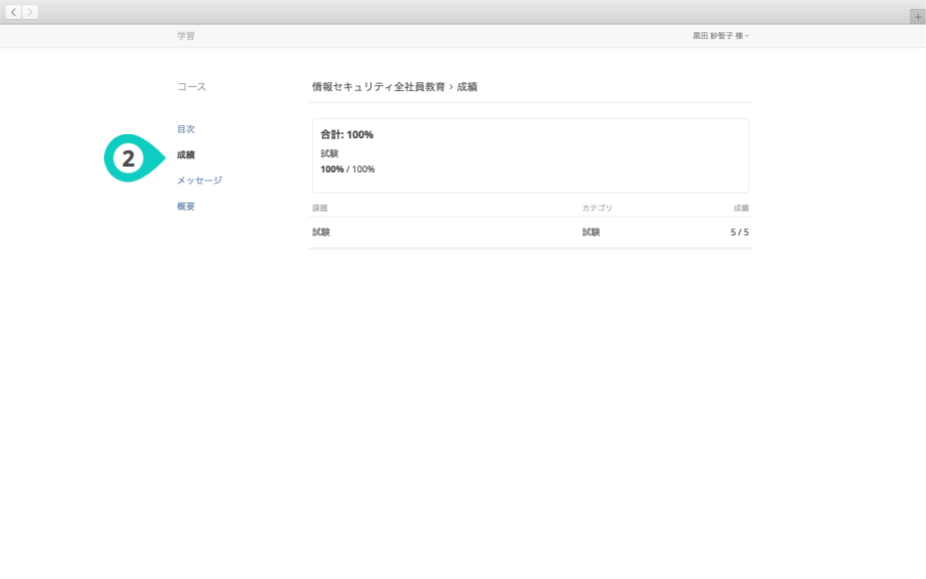Click the 課題 column header

pos(320,208)
